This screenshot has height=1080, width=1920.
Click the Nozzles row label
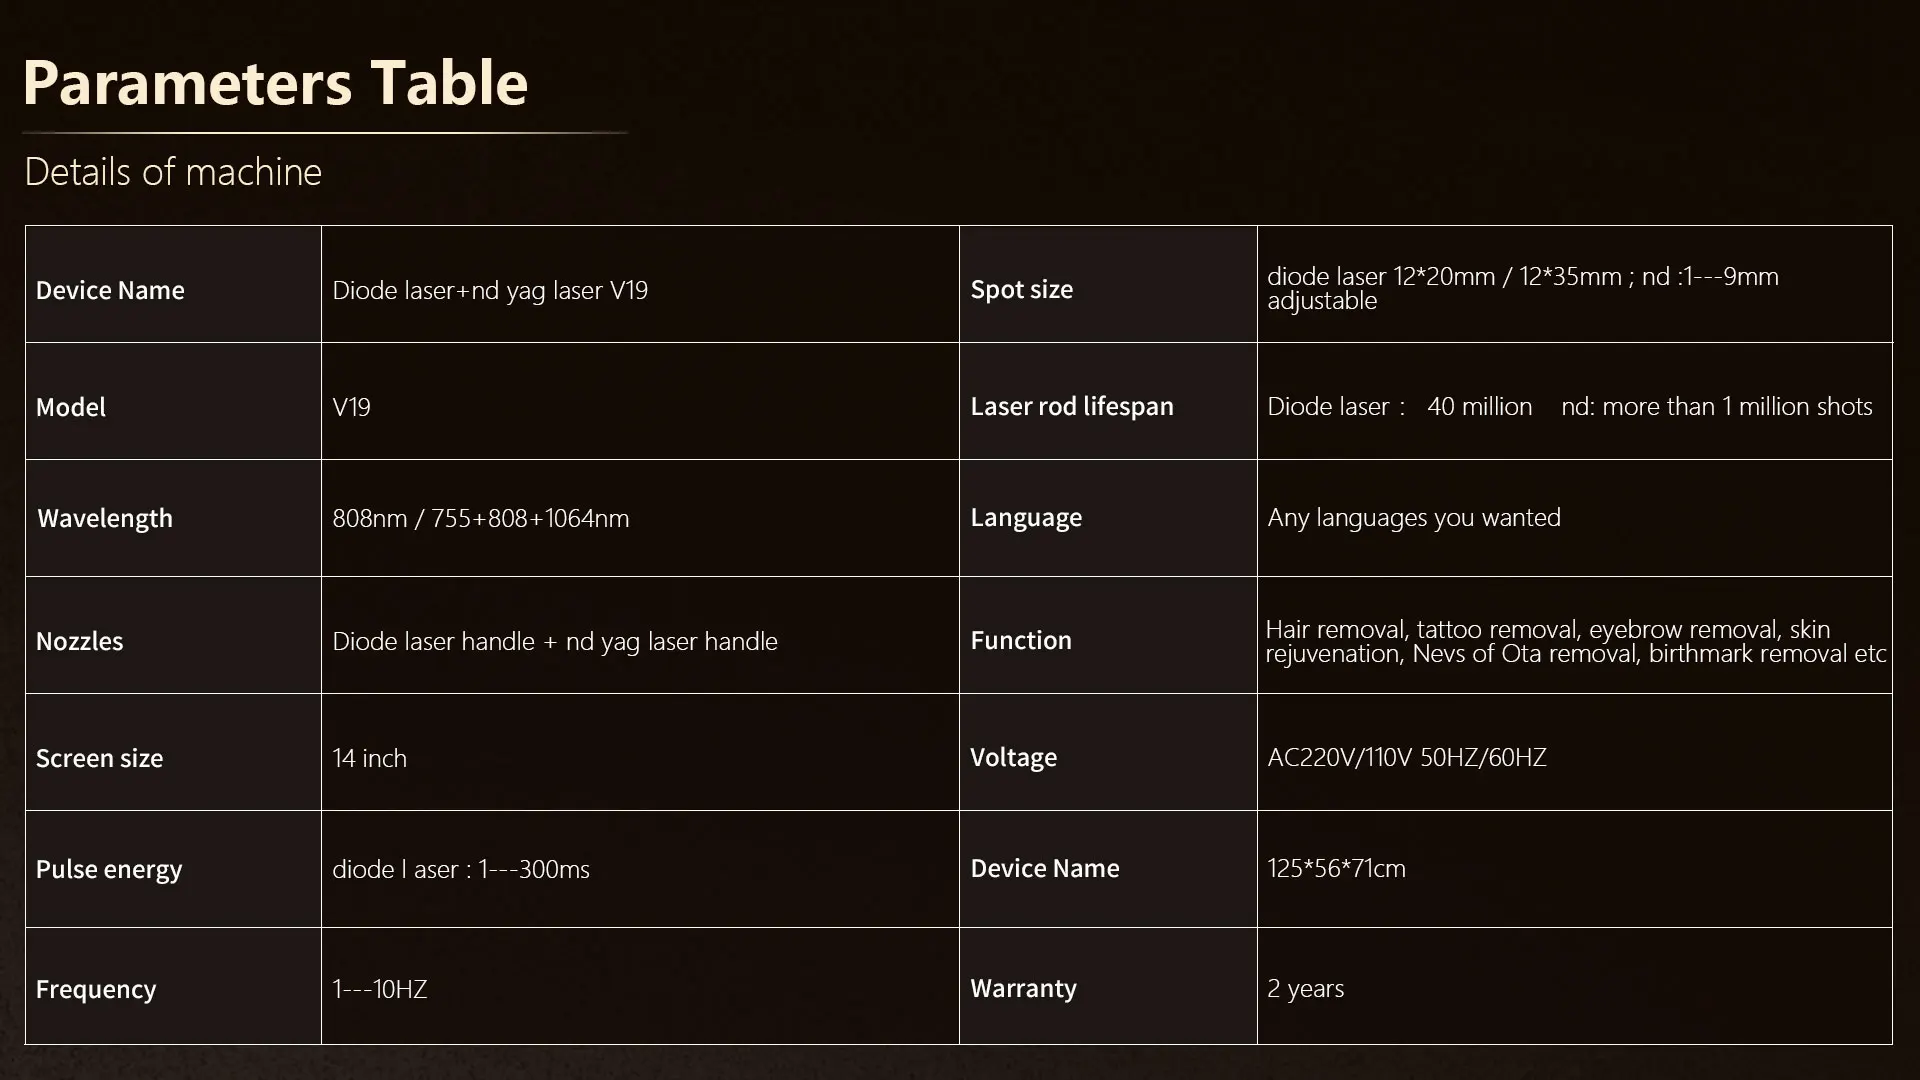(x=80, y=641)
